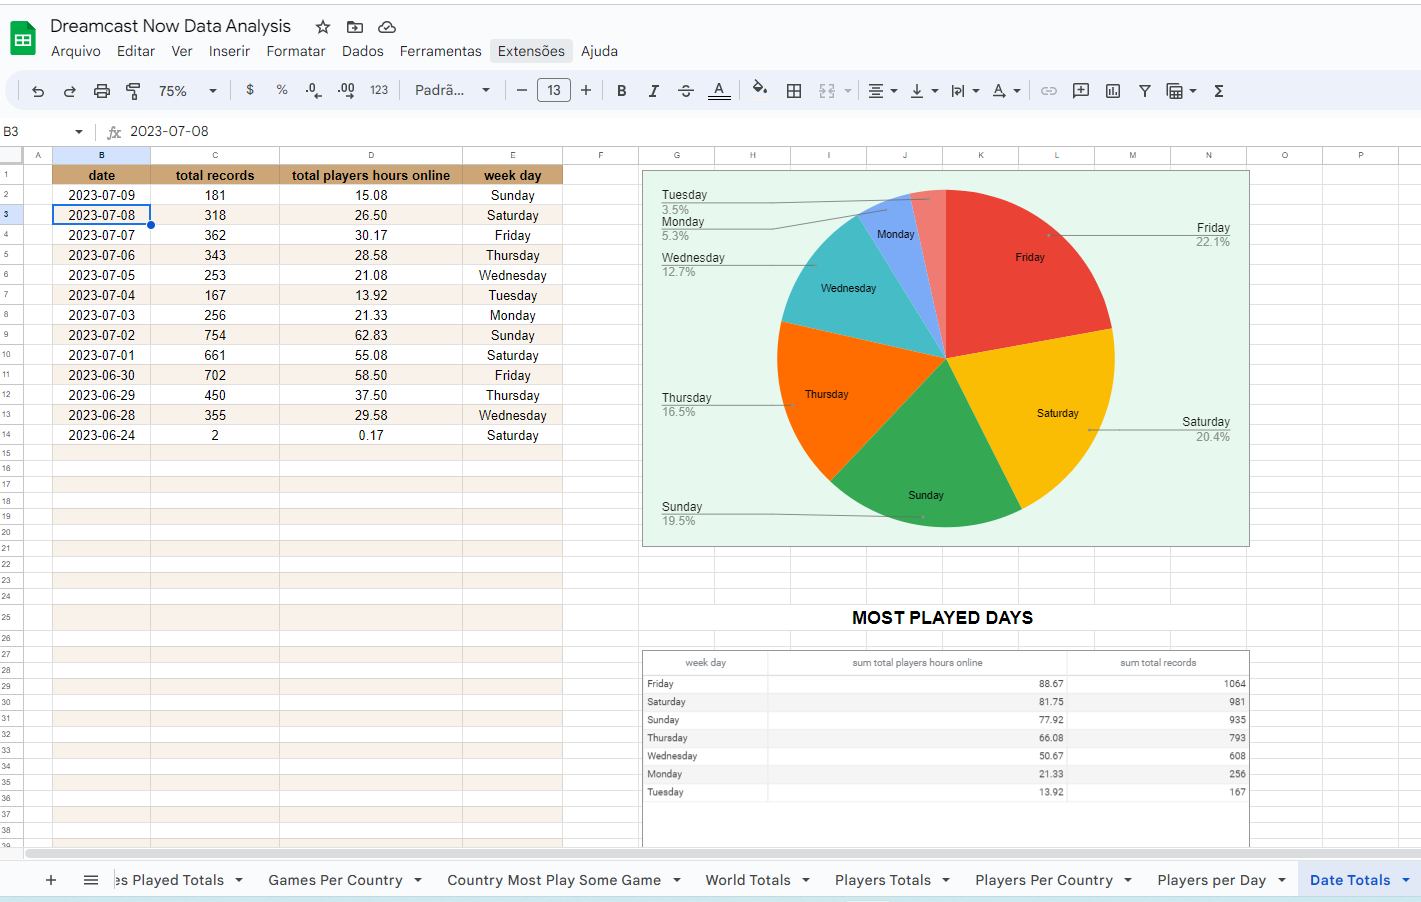Select cell with date 2023-07-09
Screen dimensions: 1421x902
click(x=102, y=195)
